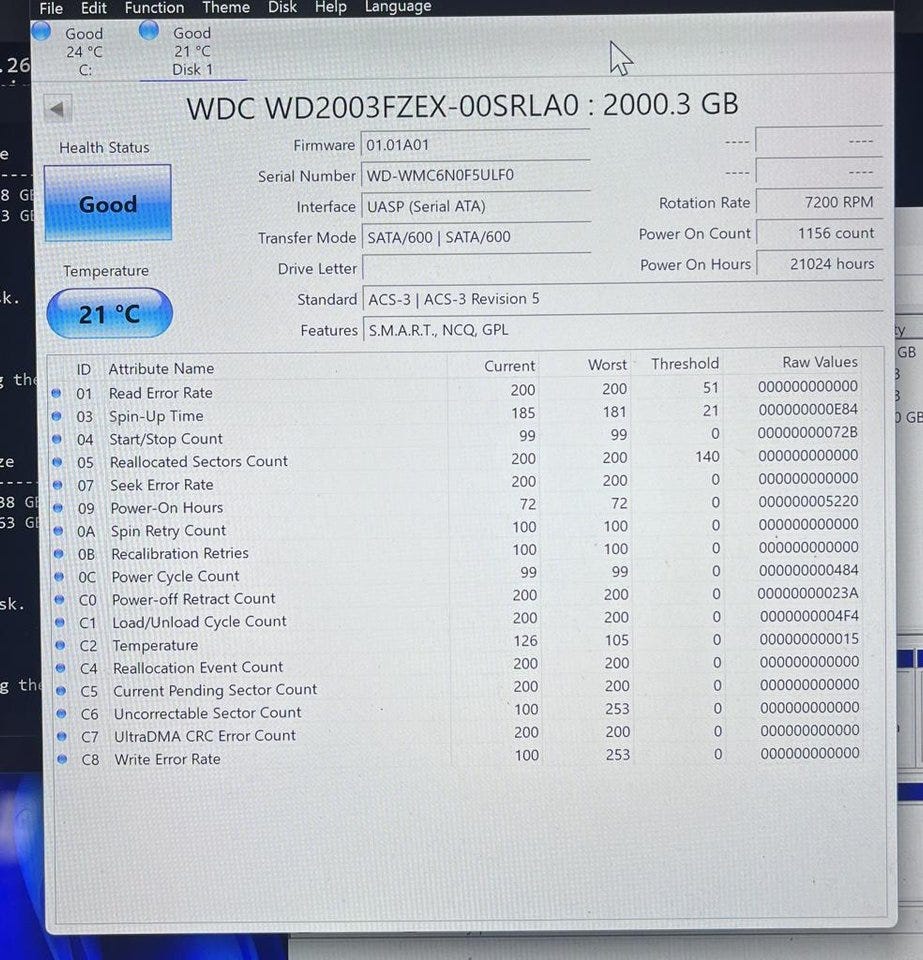Click blue status orb for Disk 1
Screen dimensions: 923x960
pyautogui.click(x=149, y=29)
